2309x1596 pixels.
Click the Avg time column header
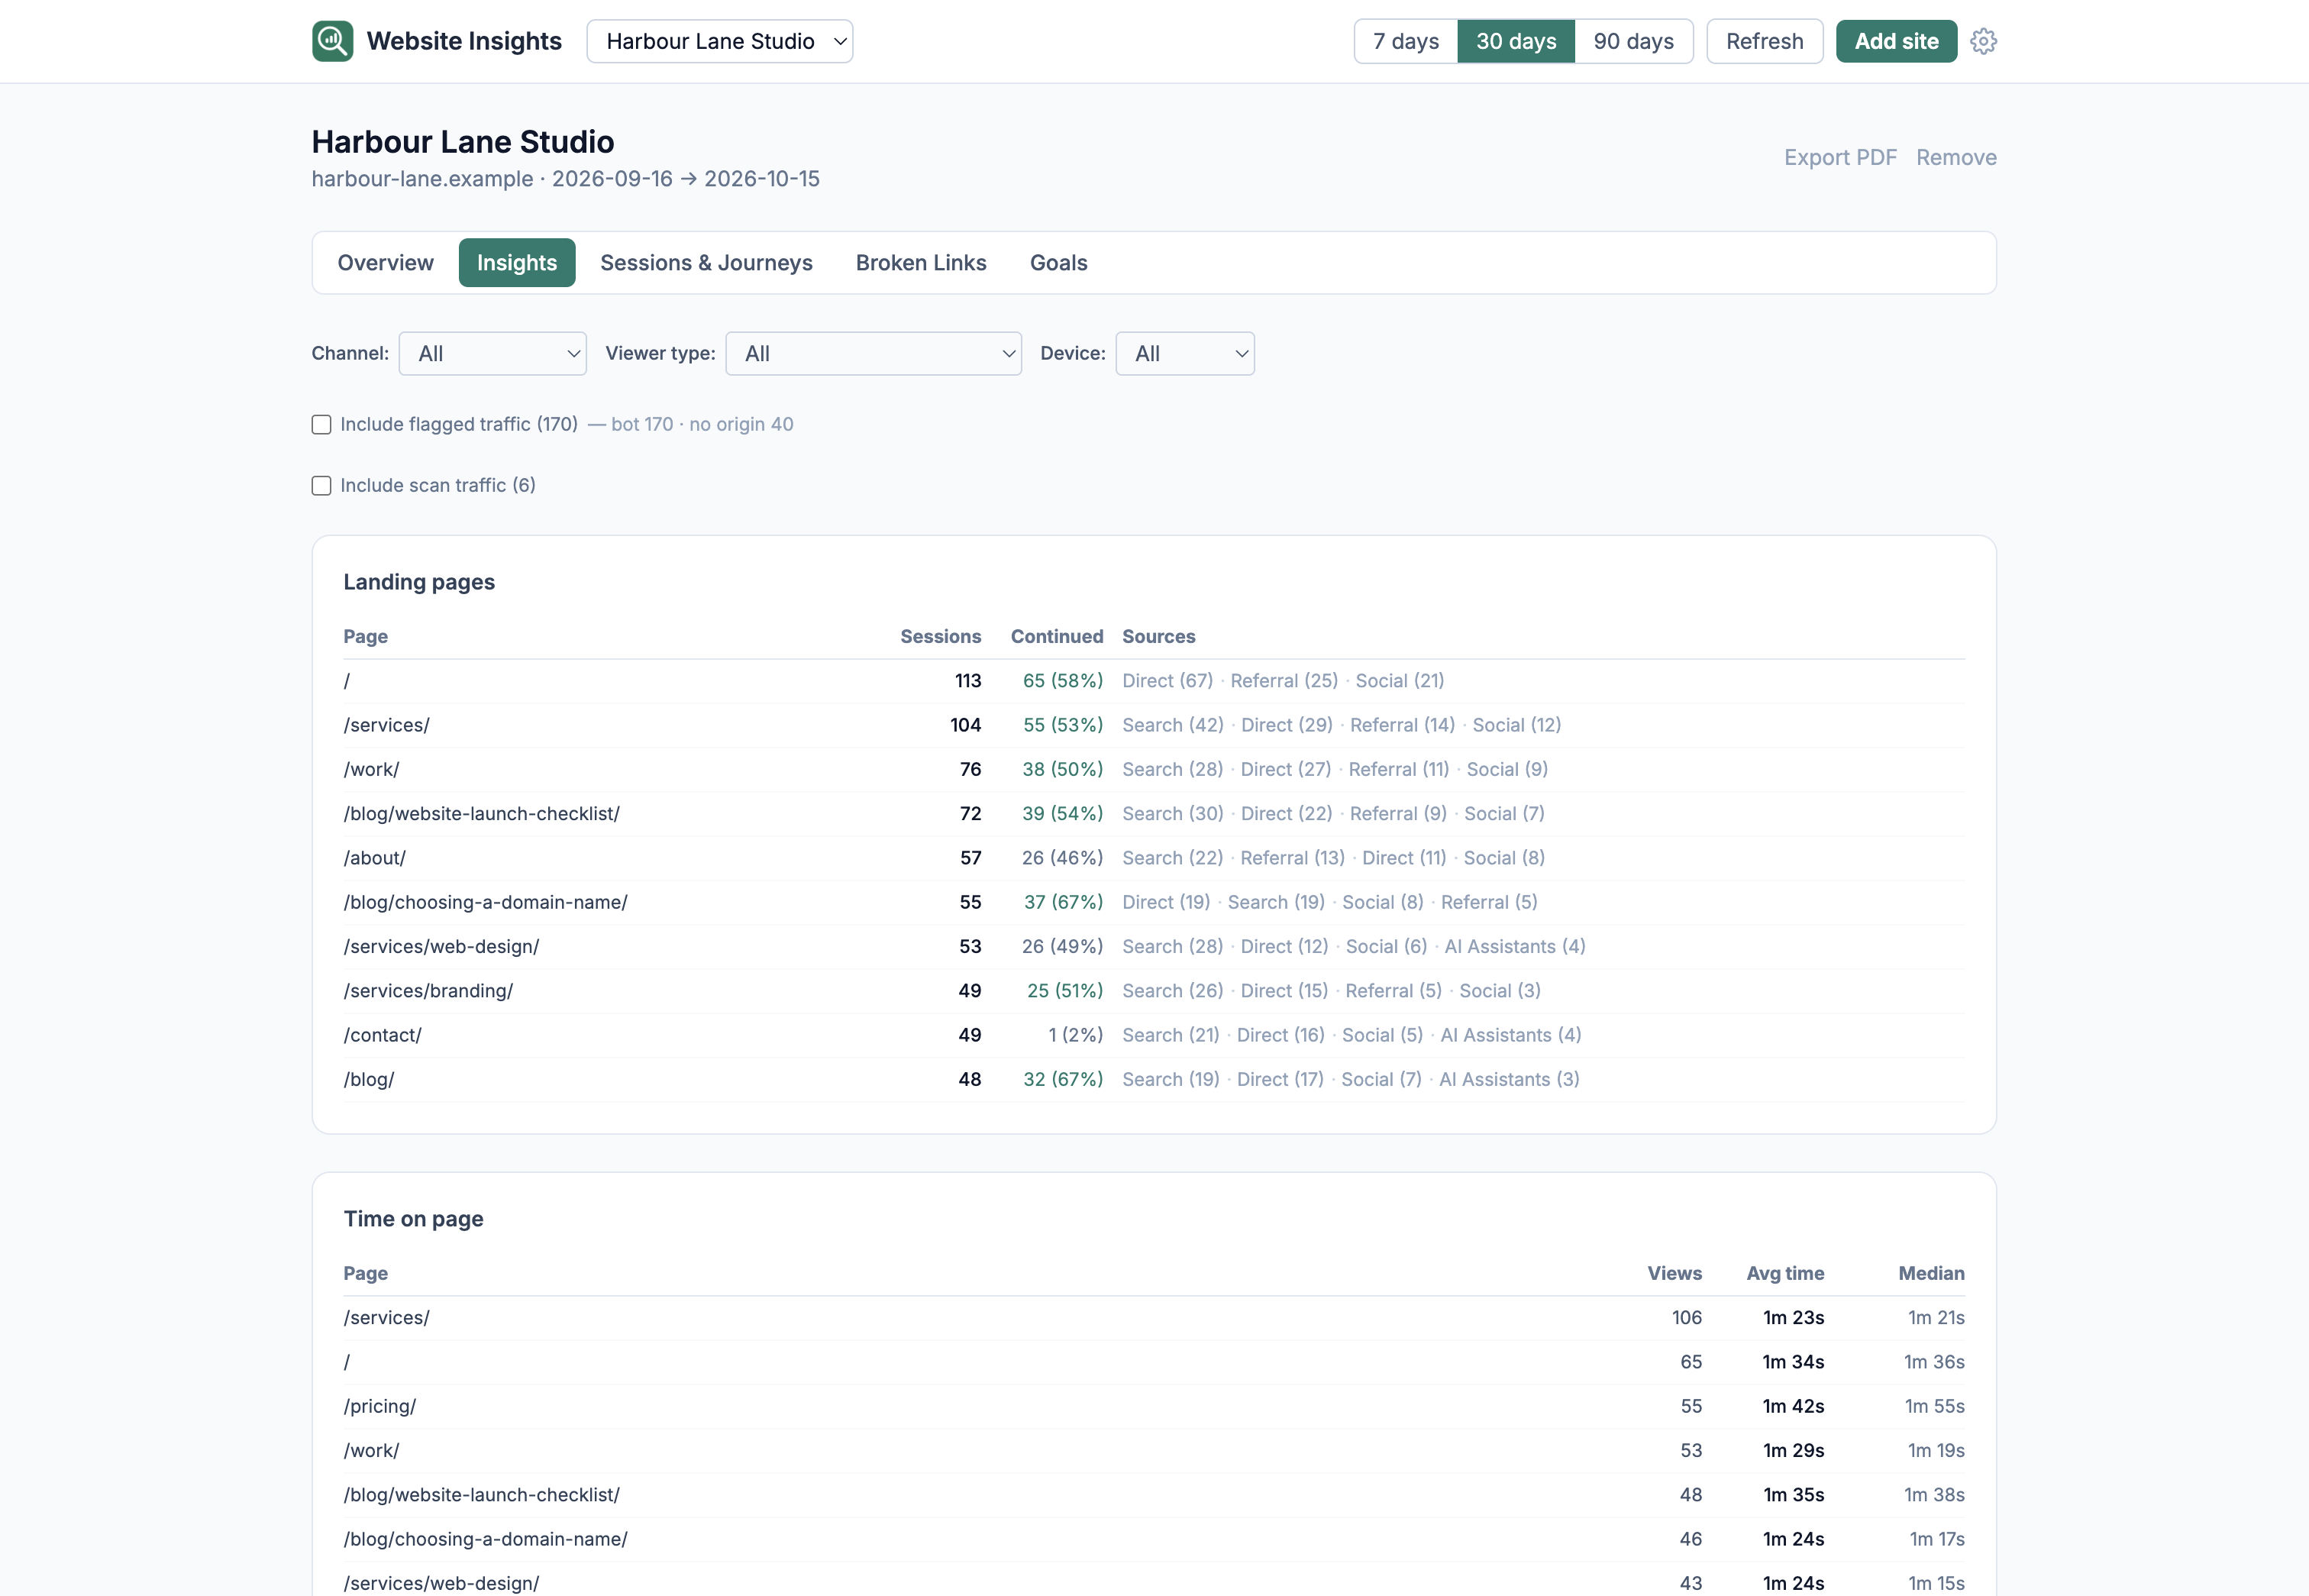pos(1785,1273)
